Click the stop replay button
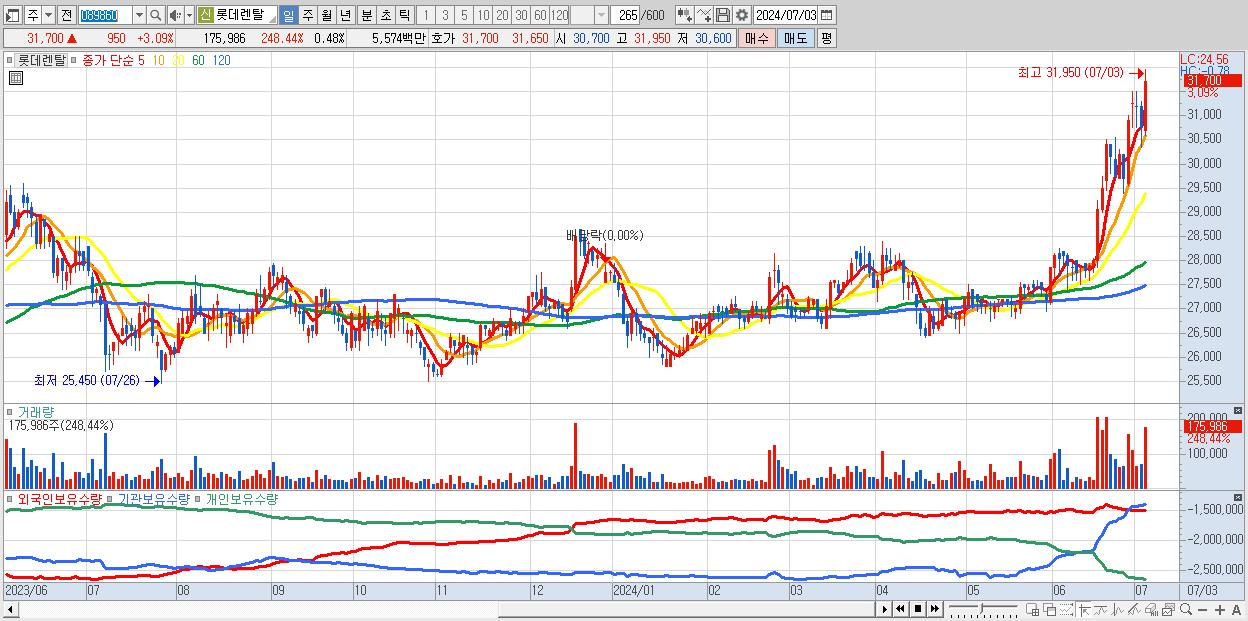Viewport: 1248px width, 621px height. [918, 609]
